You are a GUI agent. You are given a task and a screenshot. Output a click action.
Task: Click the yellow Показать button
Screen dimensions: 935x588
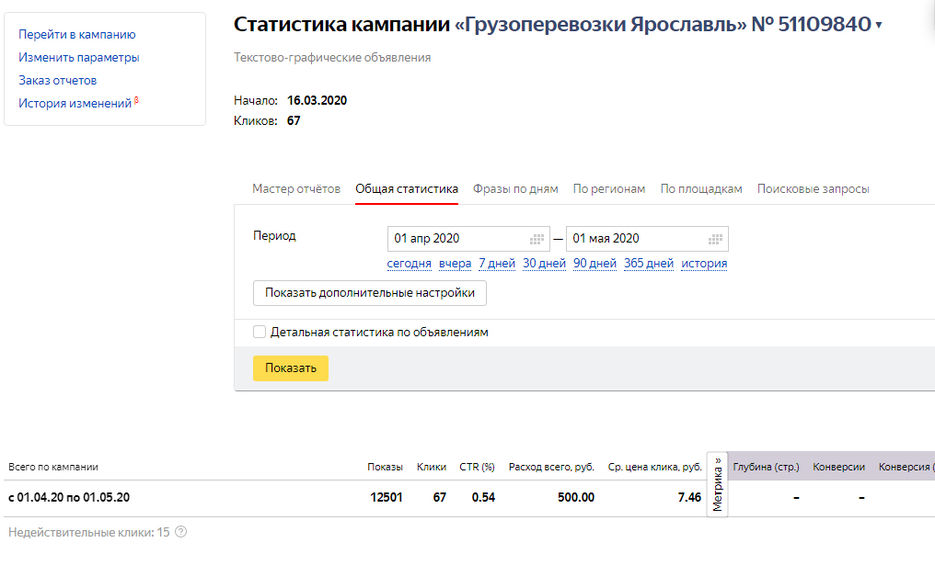(290, 368)
